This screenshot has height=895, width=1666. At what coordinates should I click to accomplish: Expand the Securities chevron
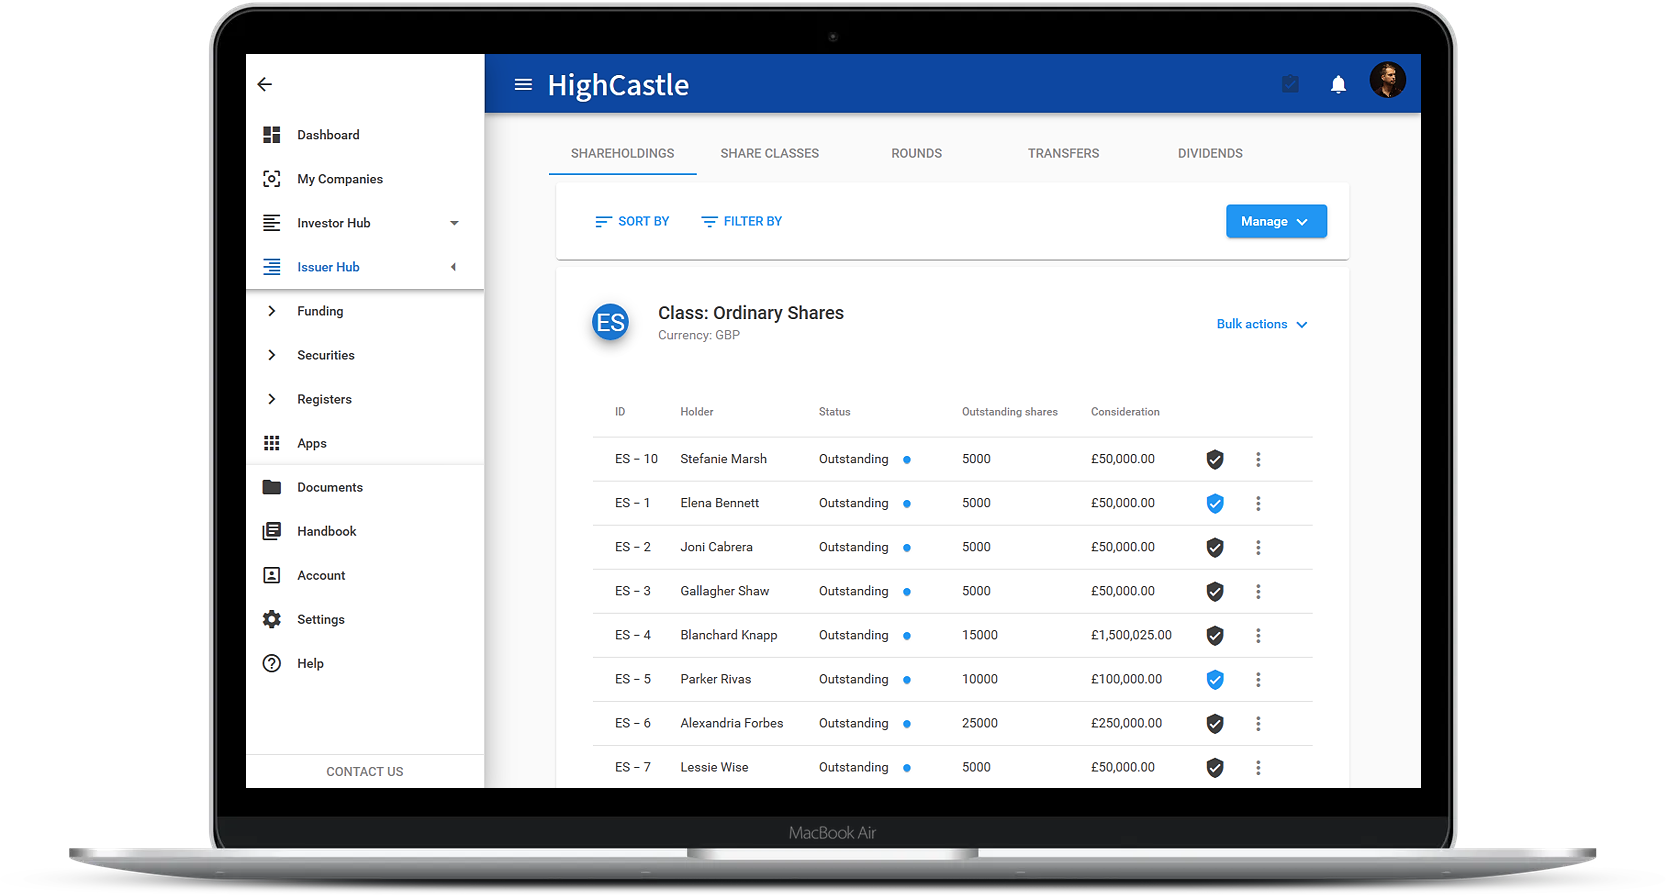(x=271, y=355)
